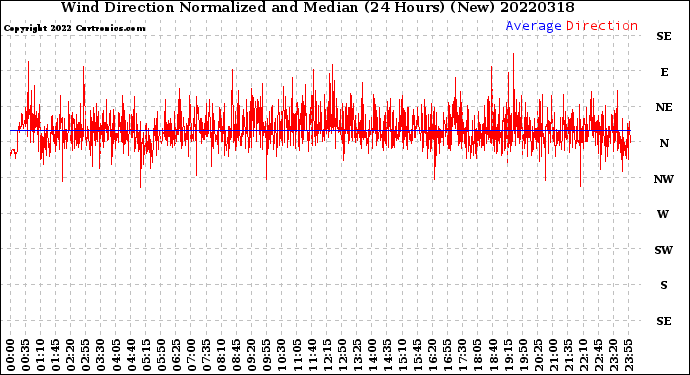Select the 21:35 time axis label

pyautogui.click(x=568, y=355)
